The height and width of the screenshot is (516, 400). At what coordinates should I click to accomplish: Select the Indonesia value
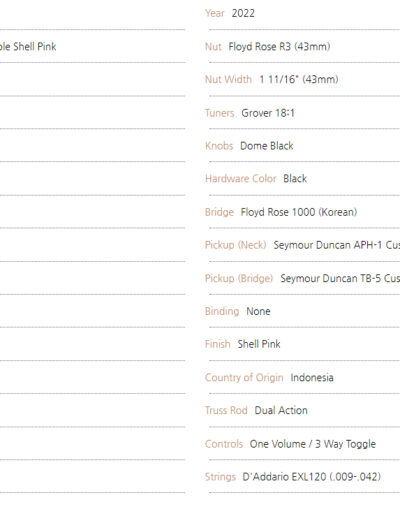(x=312, y=378)
